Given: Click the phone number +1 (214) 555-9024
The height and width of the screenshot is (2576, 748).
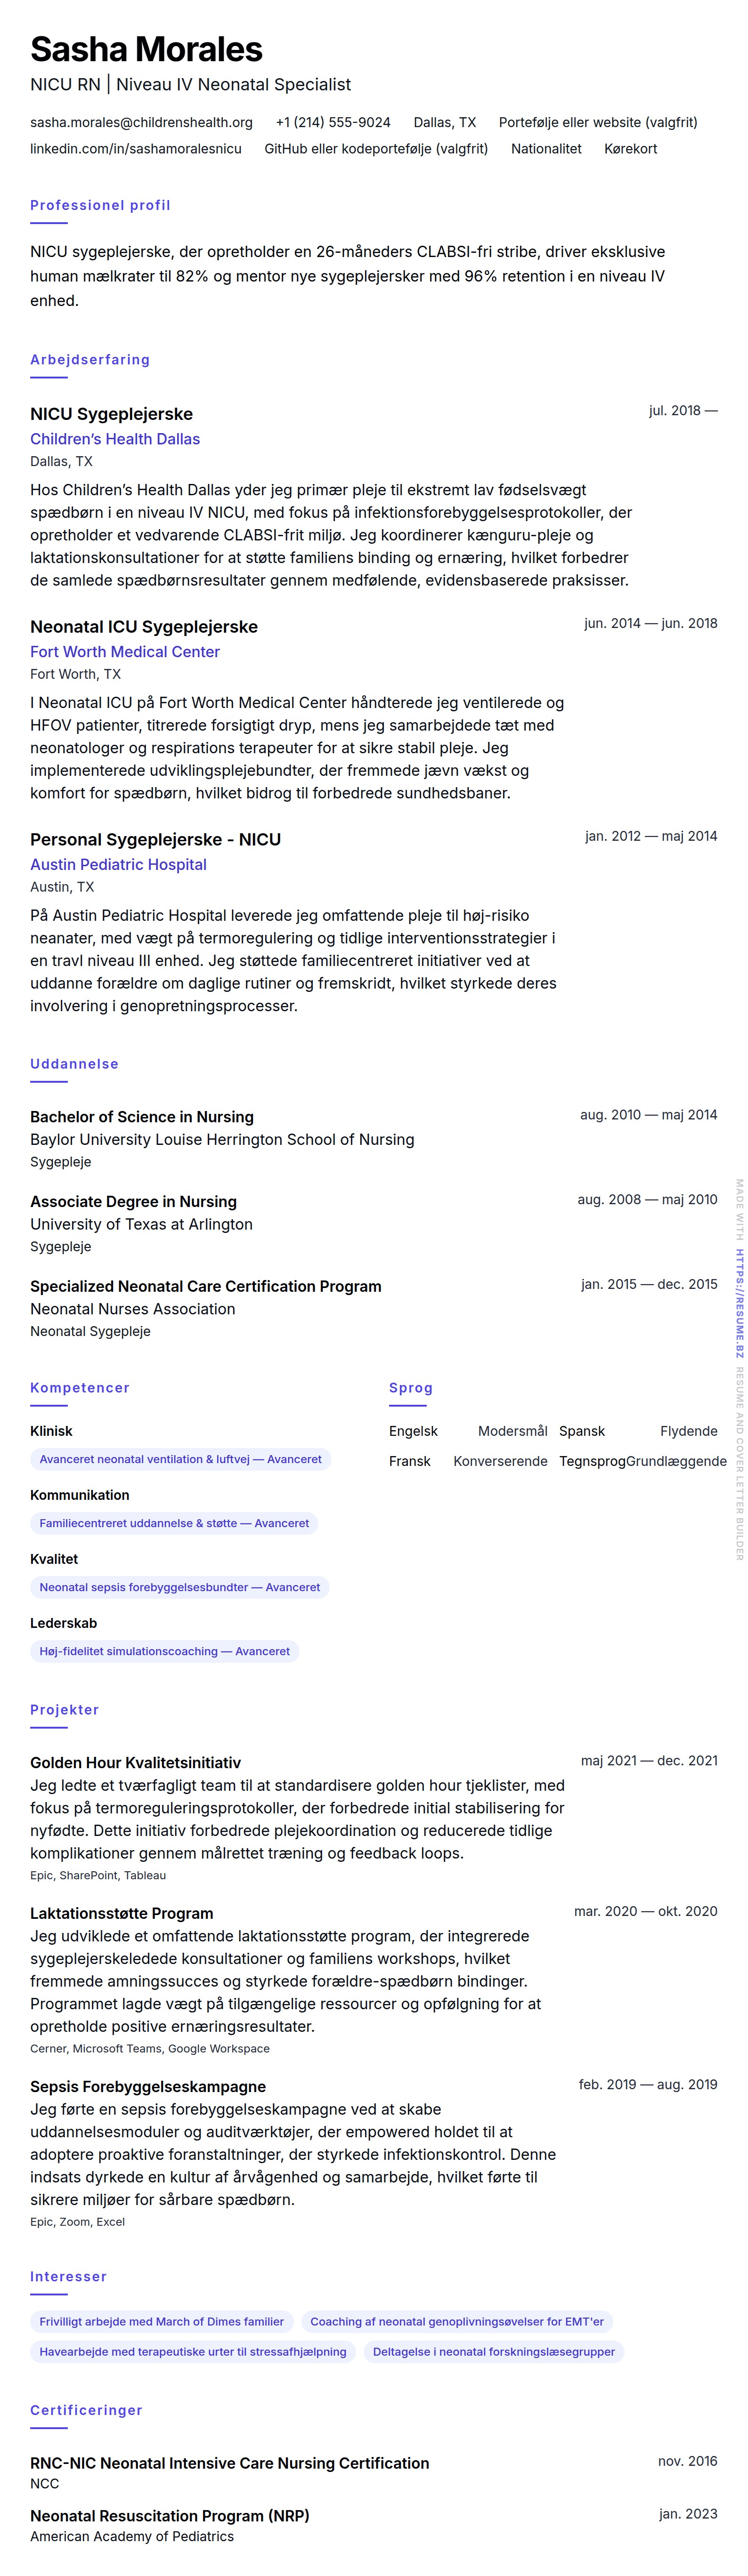Looking at the screenshot, I should [x=332, y=122].
